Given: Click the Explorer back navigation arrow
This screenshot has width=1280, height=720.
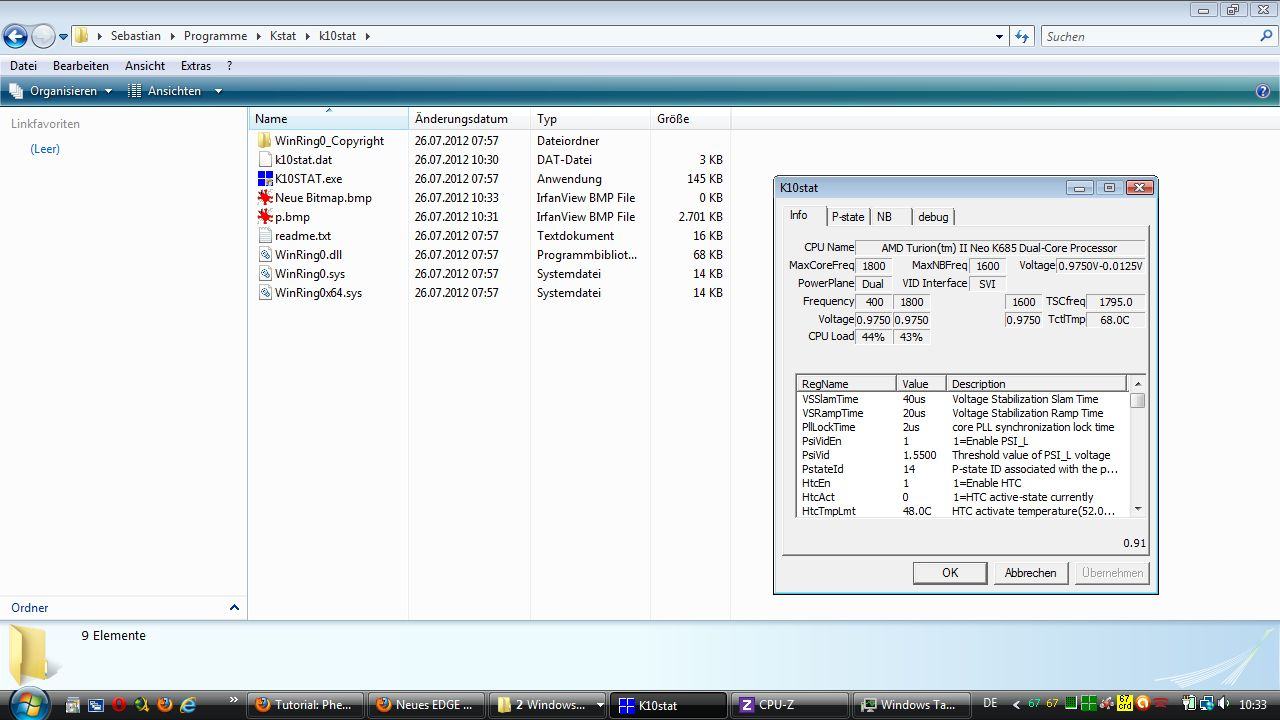Looking at the screenshot, I should 15,37.
